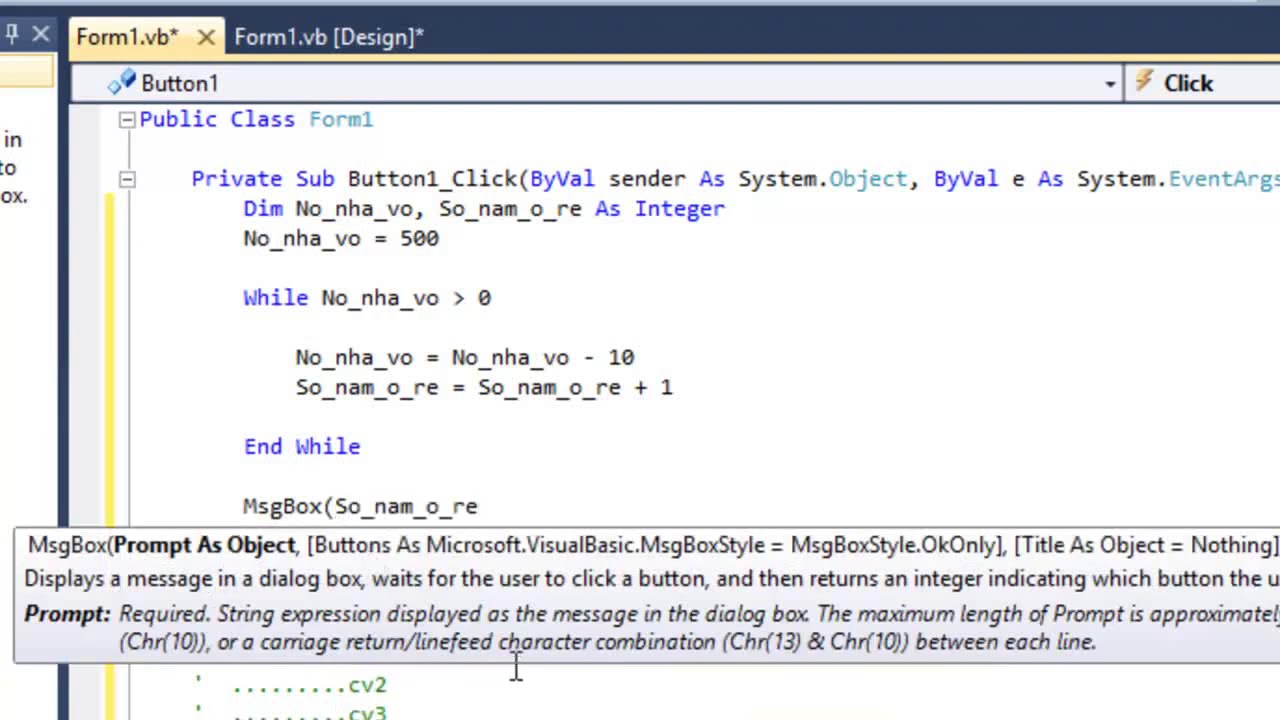Click the 'End While' statement
This screenshot has height=720, width=1280.
(x=302, y=447)
